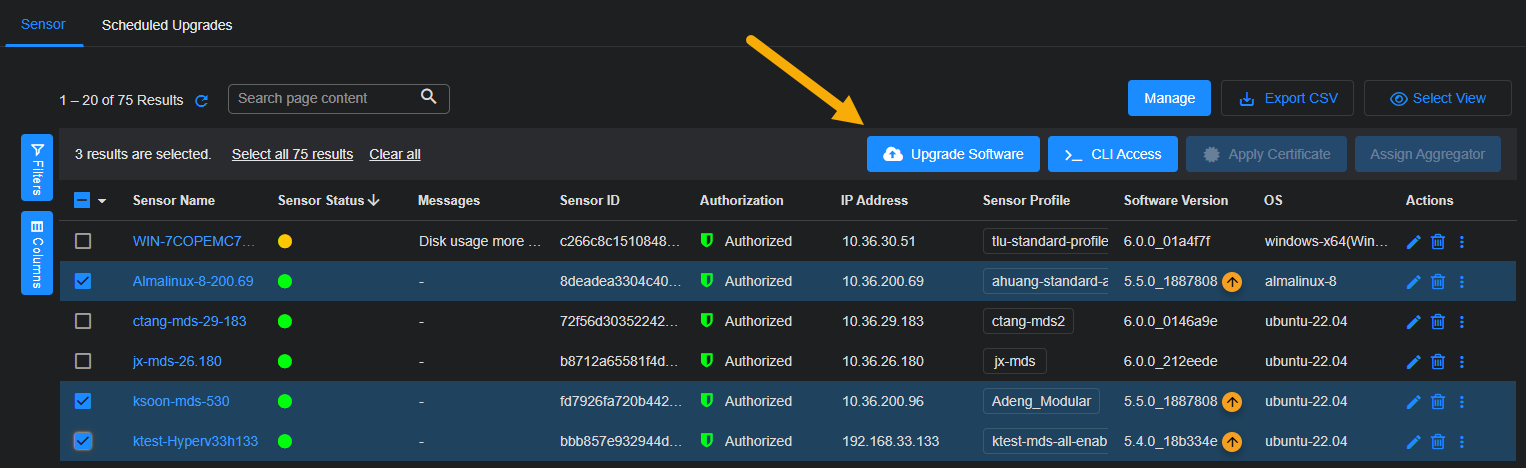
Task: Click Select all 75 results link
Action: (292, 154)
